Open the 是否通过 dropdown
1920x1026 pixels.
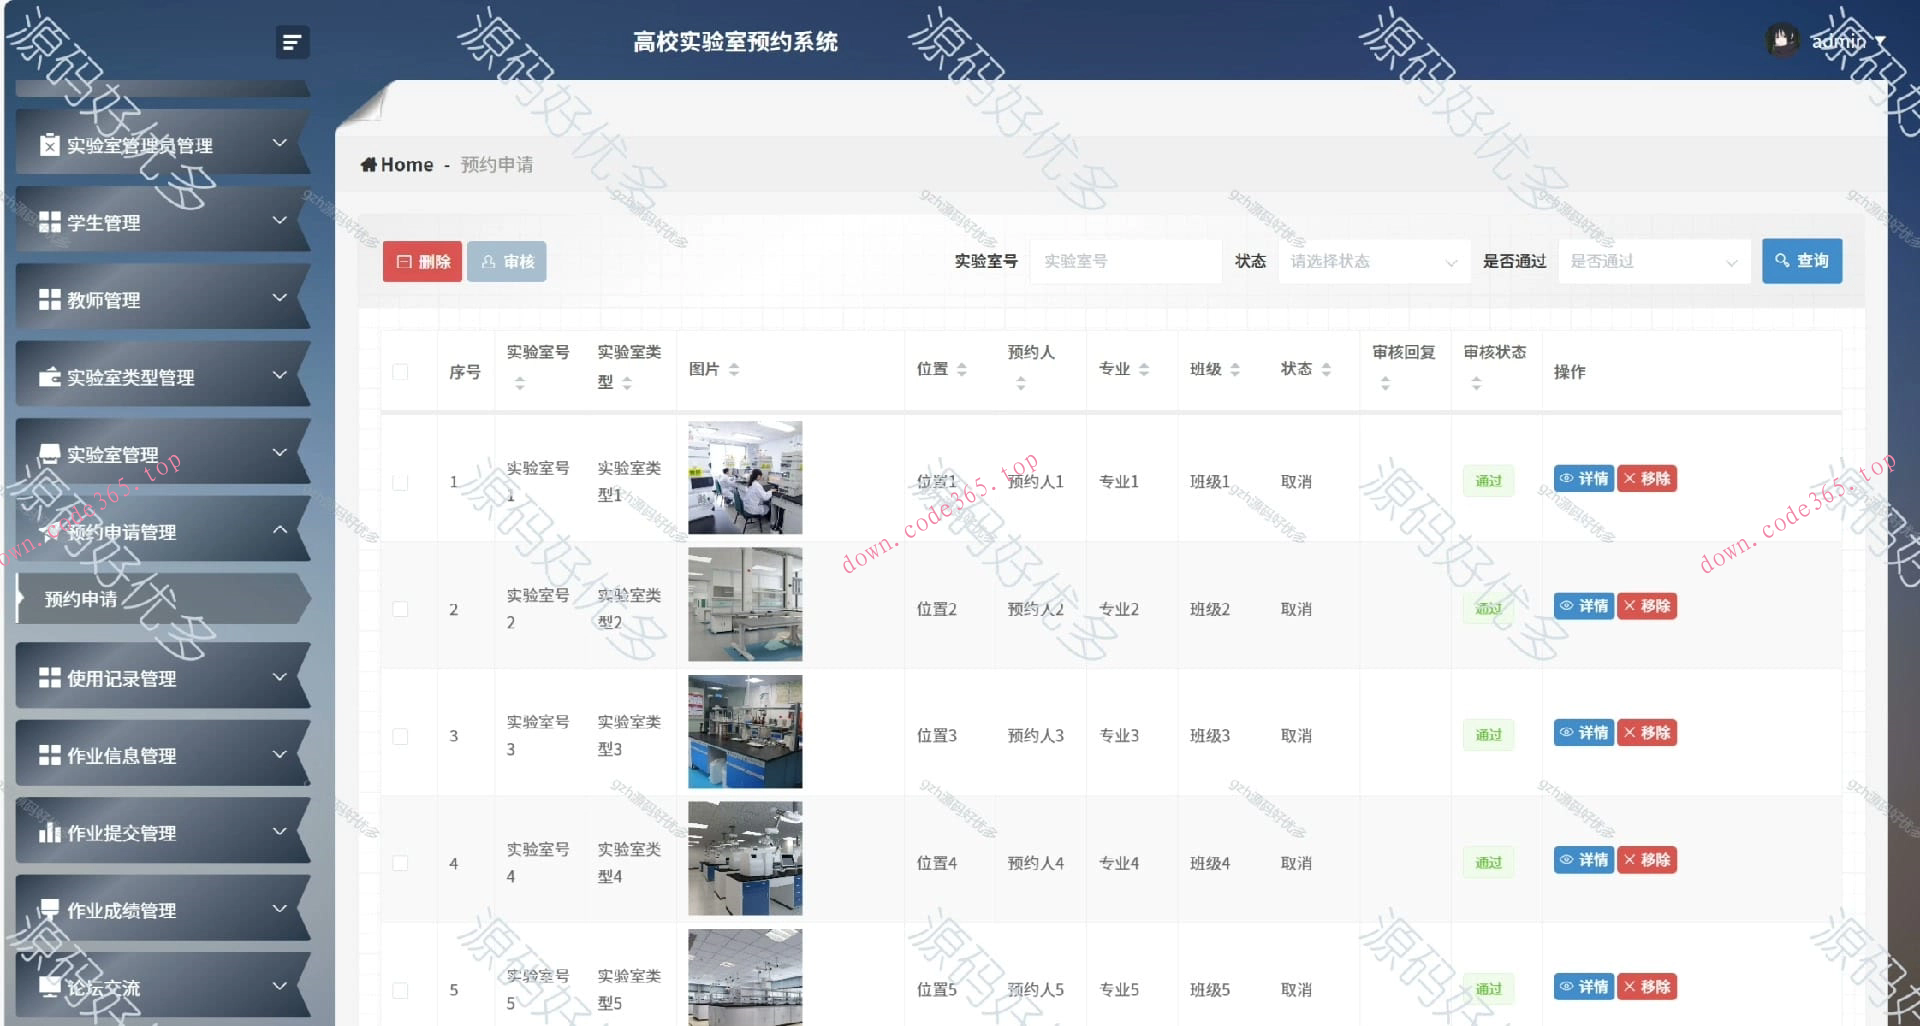[x=1654, y=261]
